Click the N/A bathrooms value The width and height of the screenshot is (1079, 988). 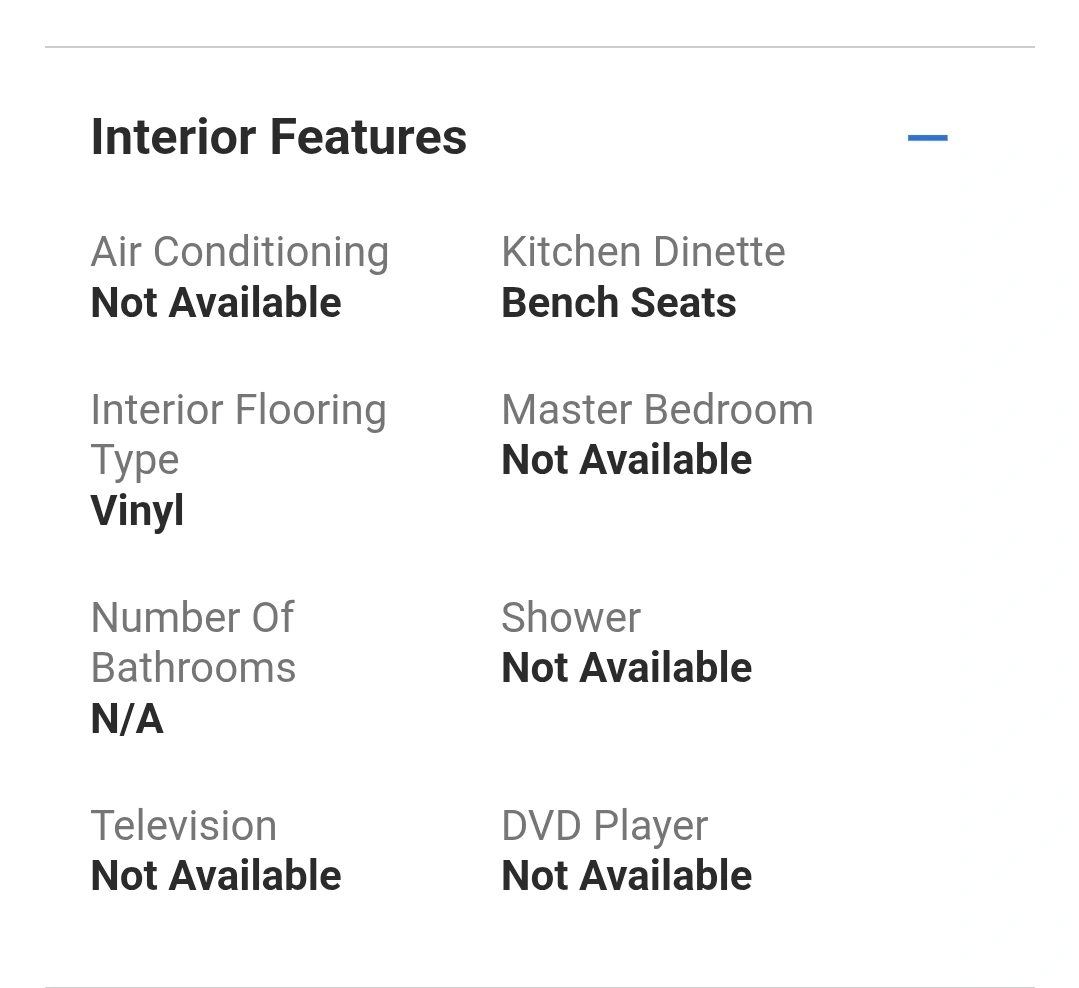click(x=127, y=719)
